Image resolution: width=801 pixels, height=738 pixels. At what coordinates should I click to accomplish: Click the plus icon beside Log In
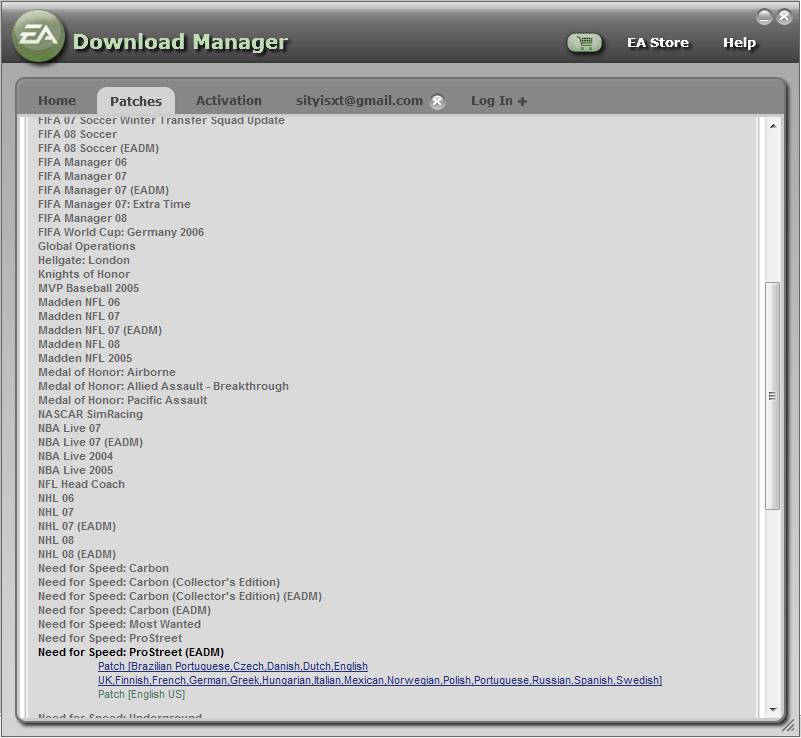point(523,101)
